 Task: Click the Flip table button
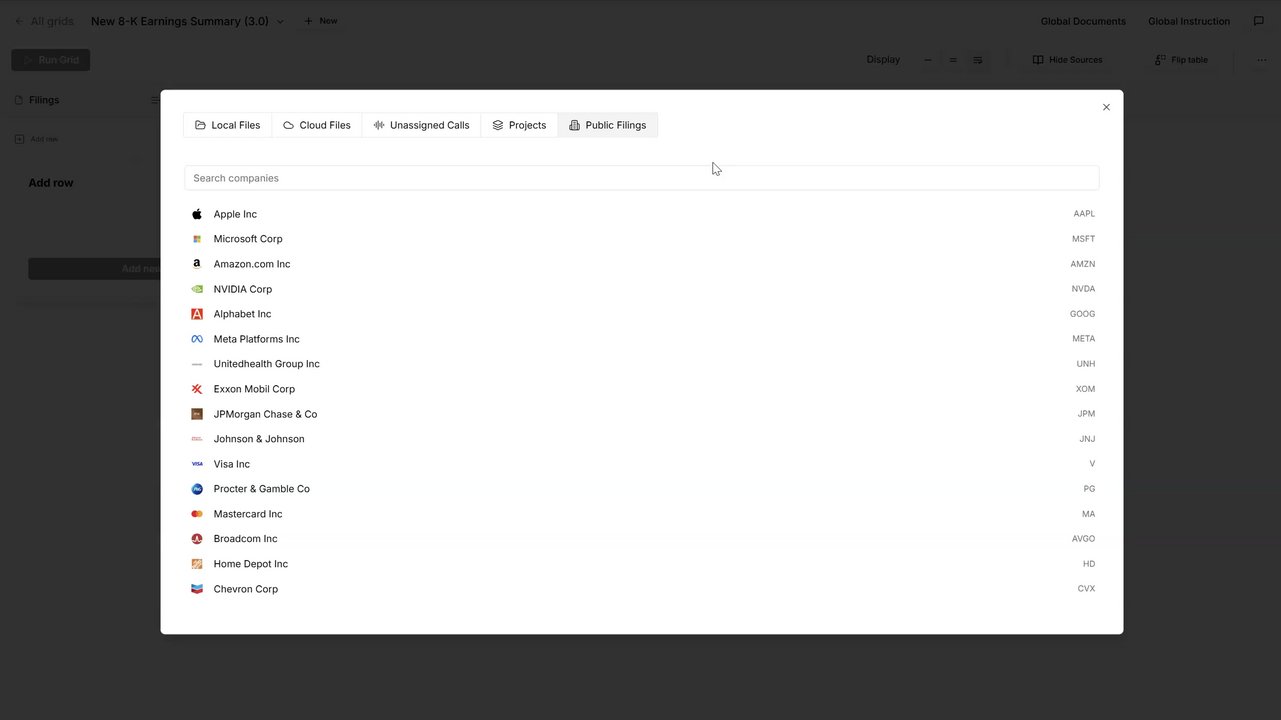click(1181, 60)
